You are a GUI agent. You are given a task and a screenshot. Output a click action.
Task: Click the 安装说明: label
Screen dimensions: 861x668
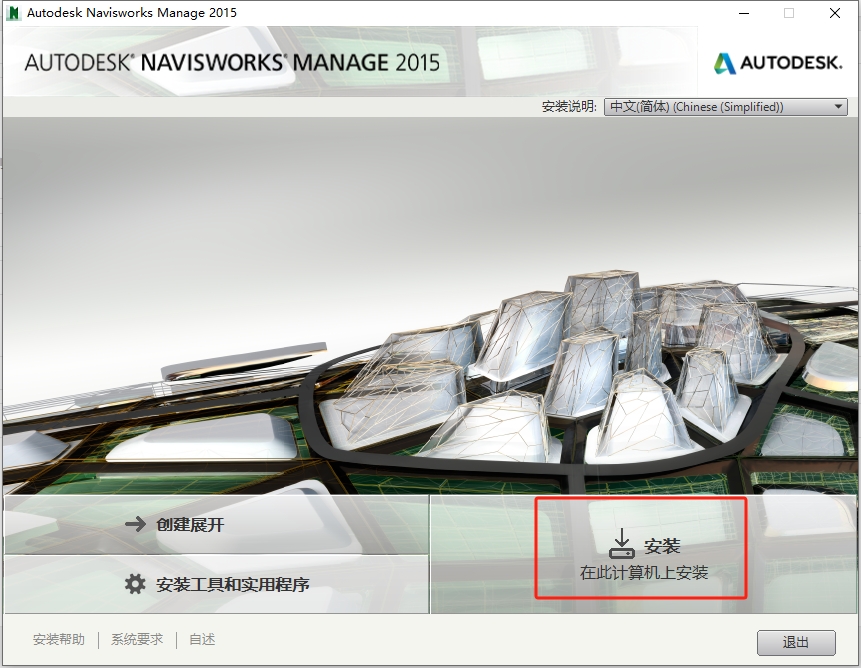(x=569, y=106)
